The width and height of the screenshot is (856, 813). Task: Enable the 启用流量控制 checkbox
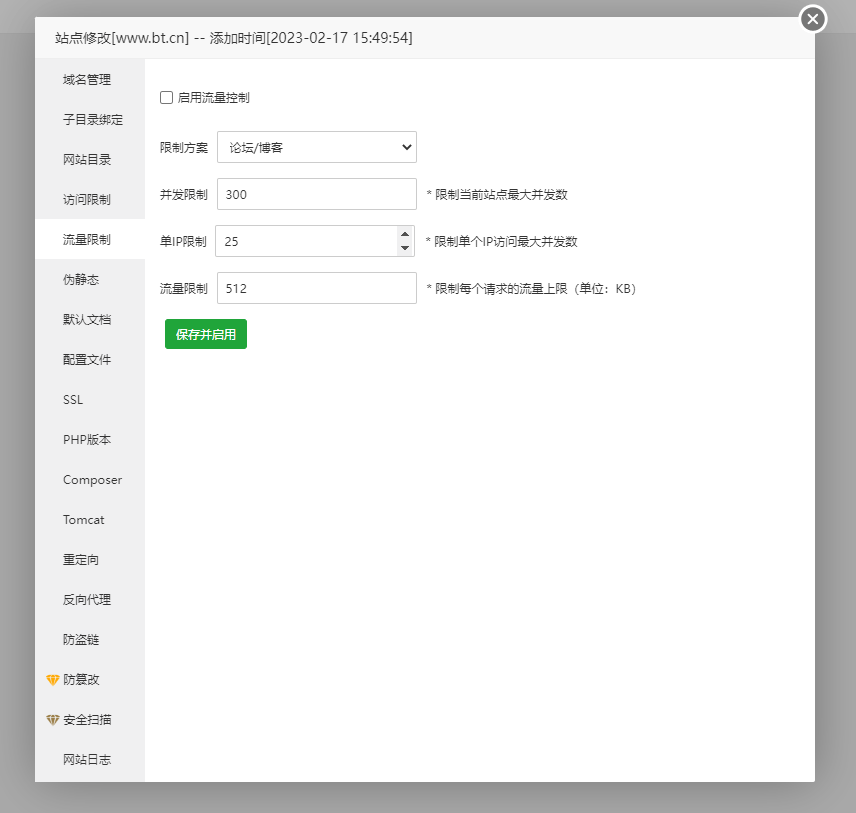(x=167, y=98)
